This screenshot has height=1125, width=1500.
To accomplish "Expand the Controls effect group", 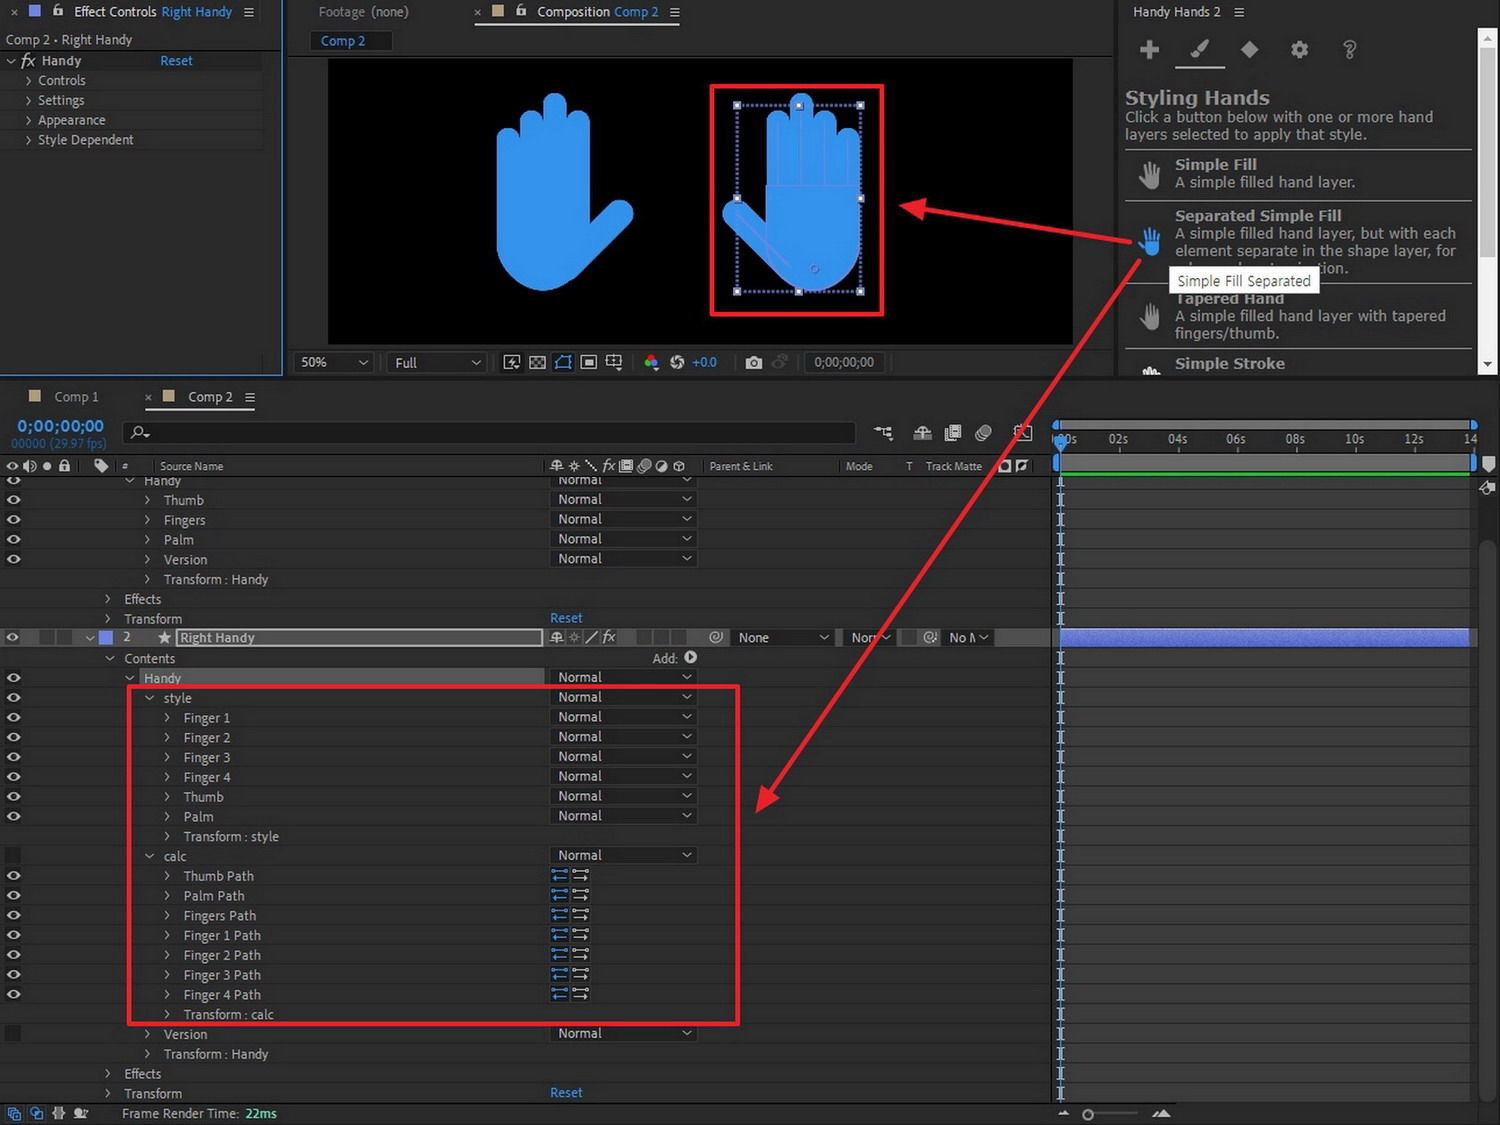I will 28,80.
